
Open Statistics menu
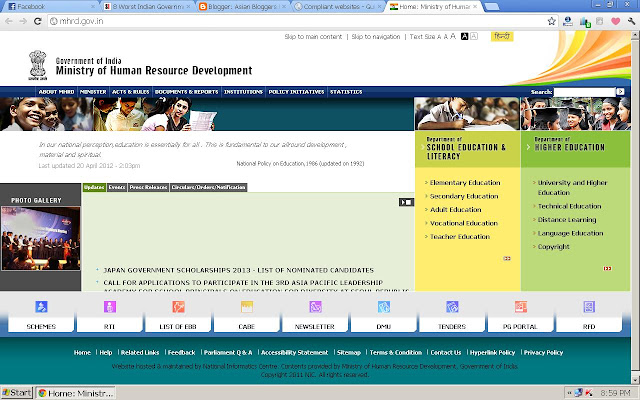(x=346, y=92)
